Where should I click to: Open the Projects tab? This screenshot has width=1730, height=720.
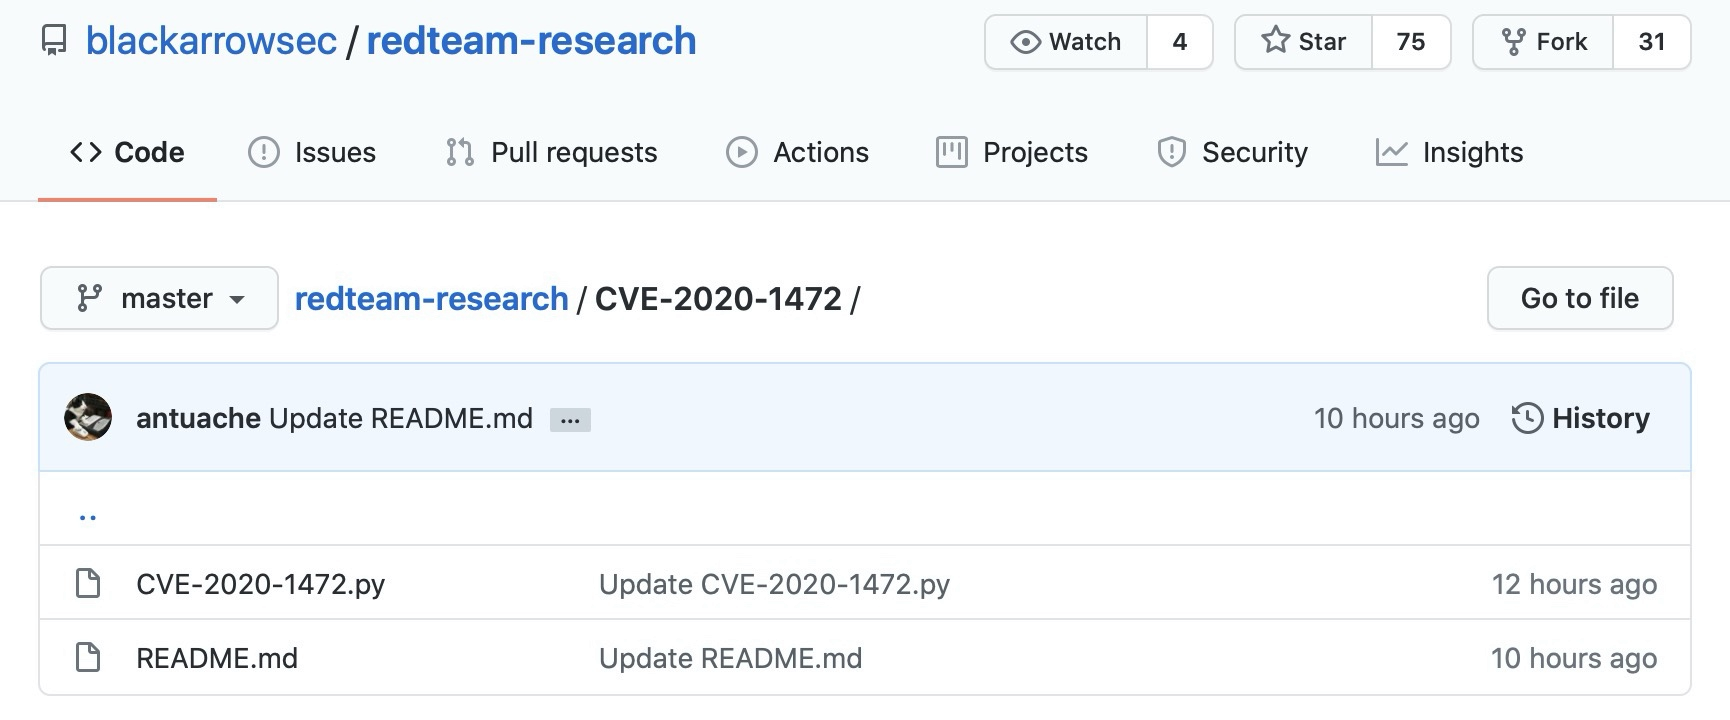tap(1012, 152)
